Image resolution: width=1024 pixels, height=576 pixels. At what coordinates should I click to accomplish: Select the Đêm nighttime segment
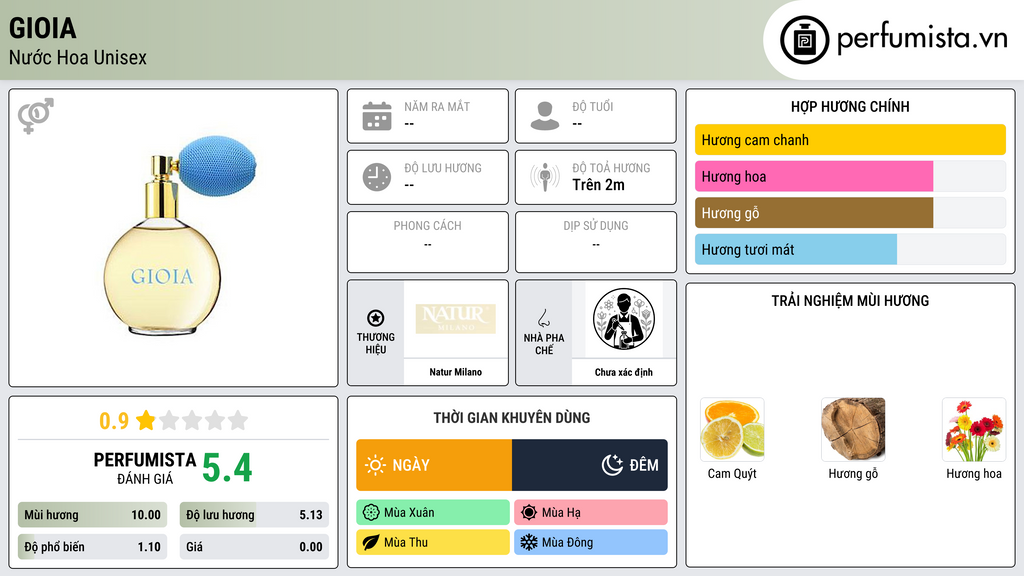pos(590,465)
